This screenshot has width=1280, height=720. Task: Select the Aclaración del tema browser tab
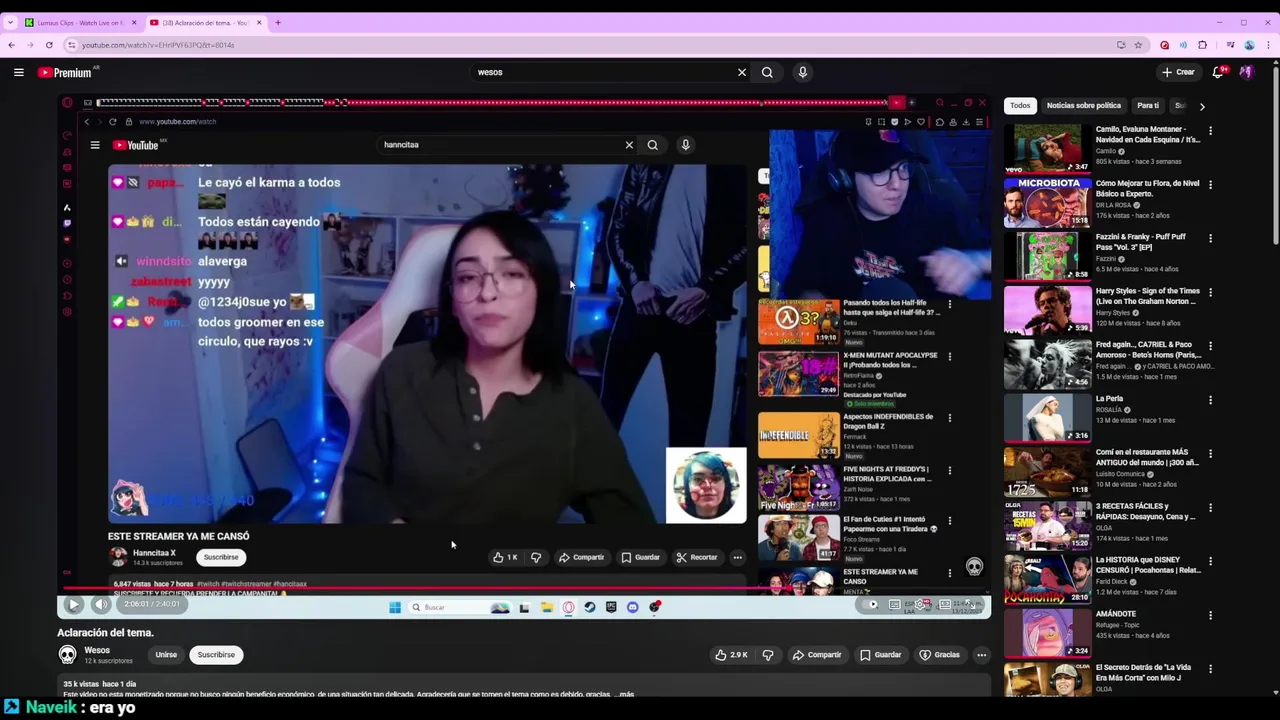(205, 22)
